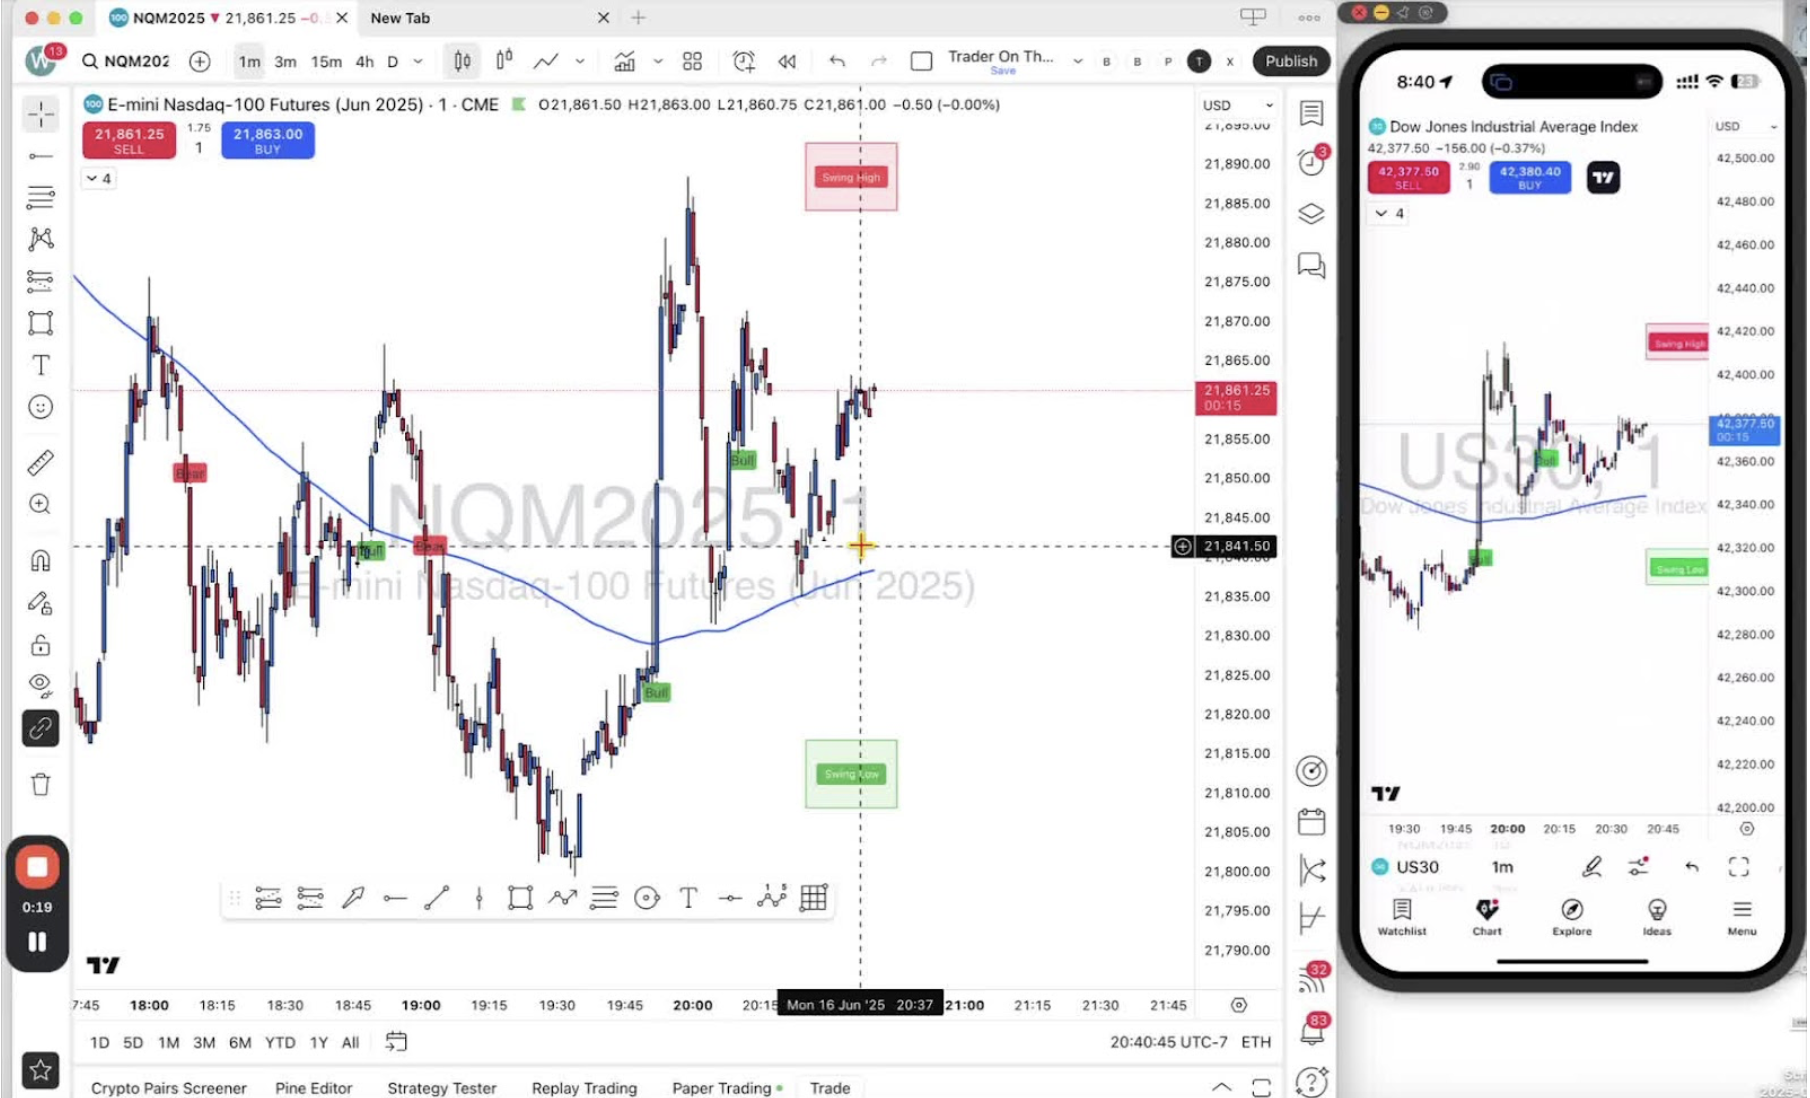This screenshot has height=1098, width=1810.
Task: Open Crypto Pairs Screener tab
Action: (x=168, y=1088)
